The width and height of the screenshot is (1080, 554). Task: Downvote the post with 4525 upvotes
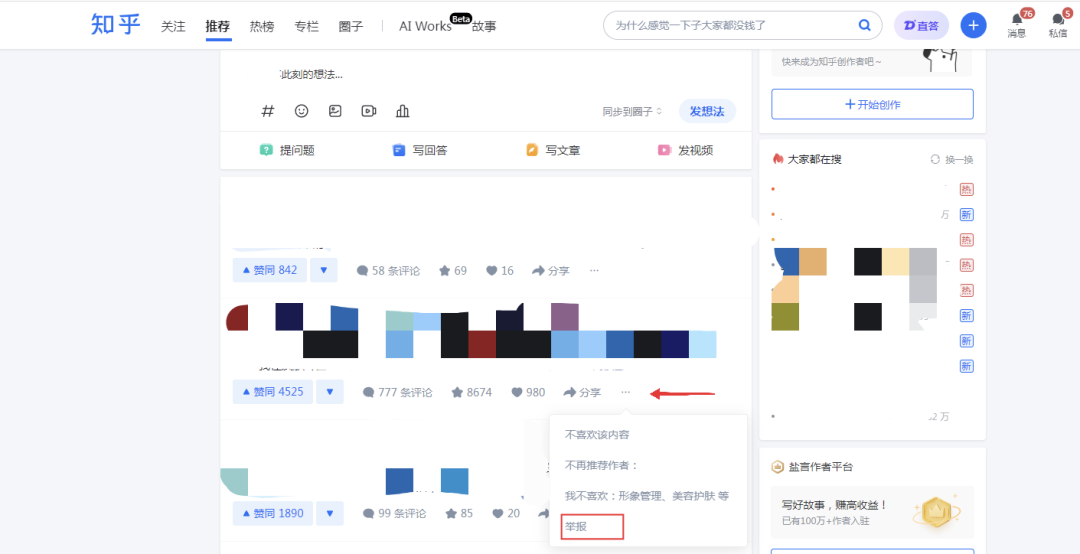pyautogui.click(x=330, y=392)
